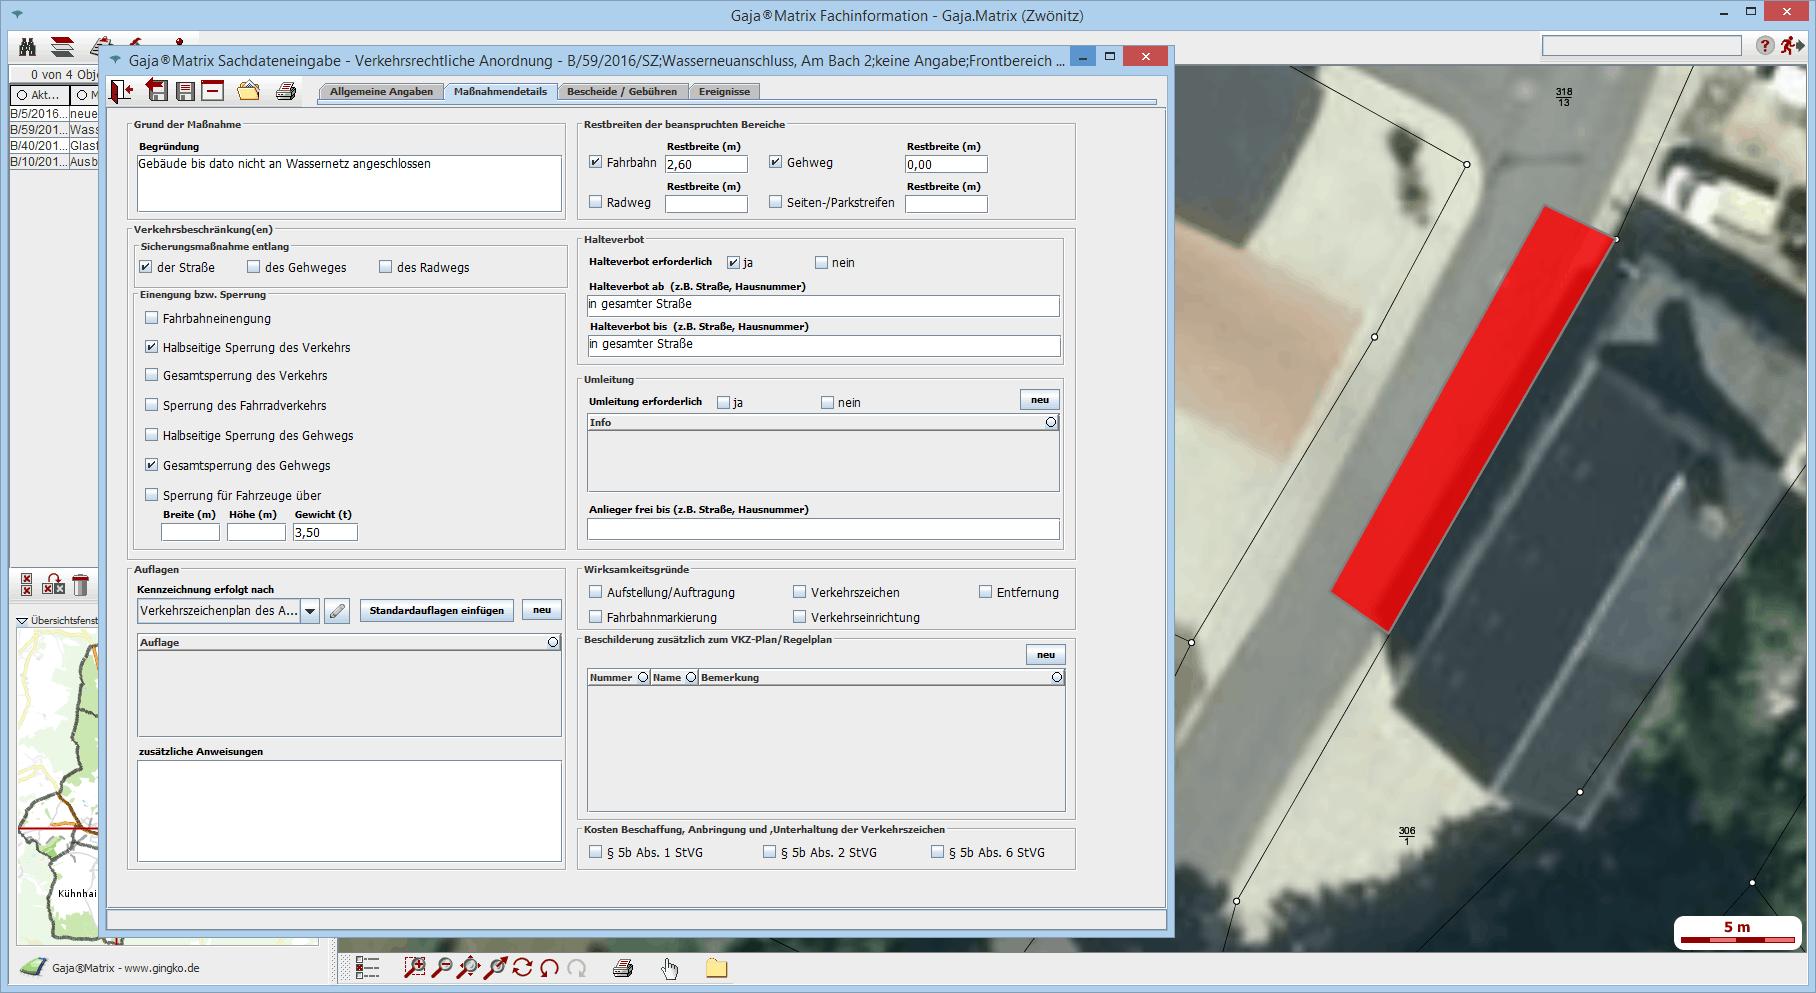Print the record using the dialog printer icon
1816x993 pixels.
pyautogui.click(x=286, y=91)
